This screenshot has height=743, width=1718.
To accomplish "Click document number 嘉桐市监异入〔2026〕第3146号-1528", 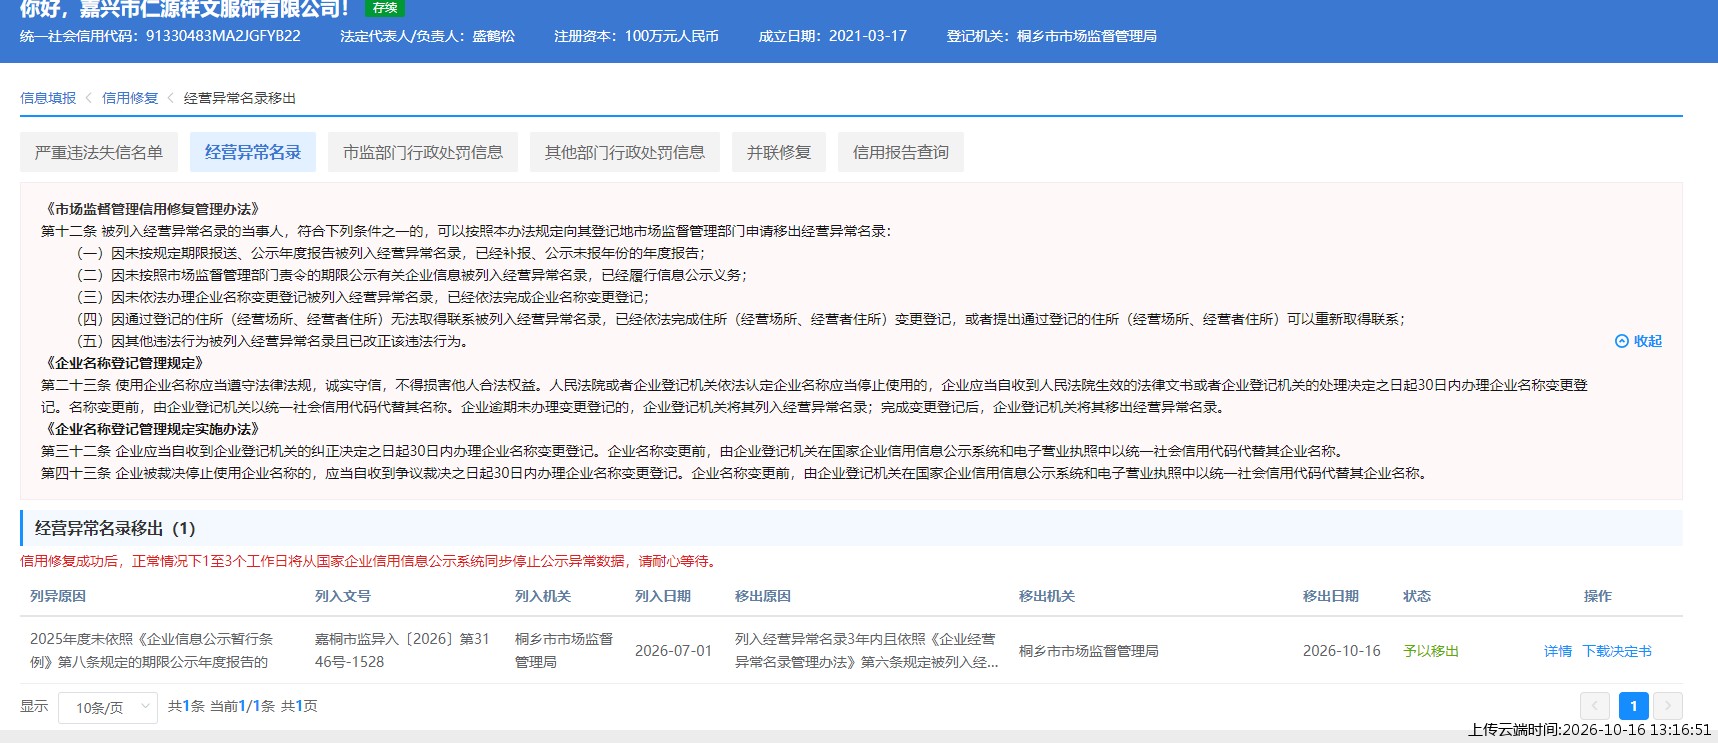I will pyautogui.click(x=402, y=650).
